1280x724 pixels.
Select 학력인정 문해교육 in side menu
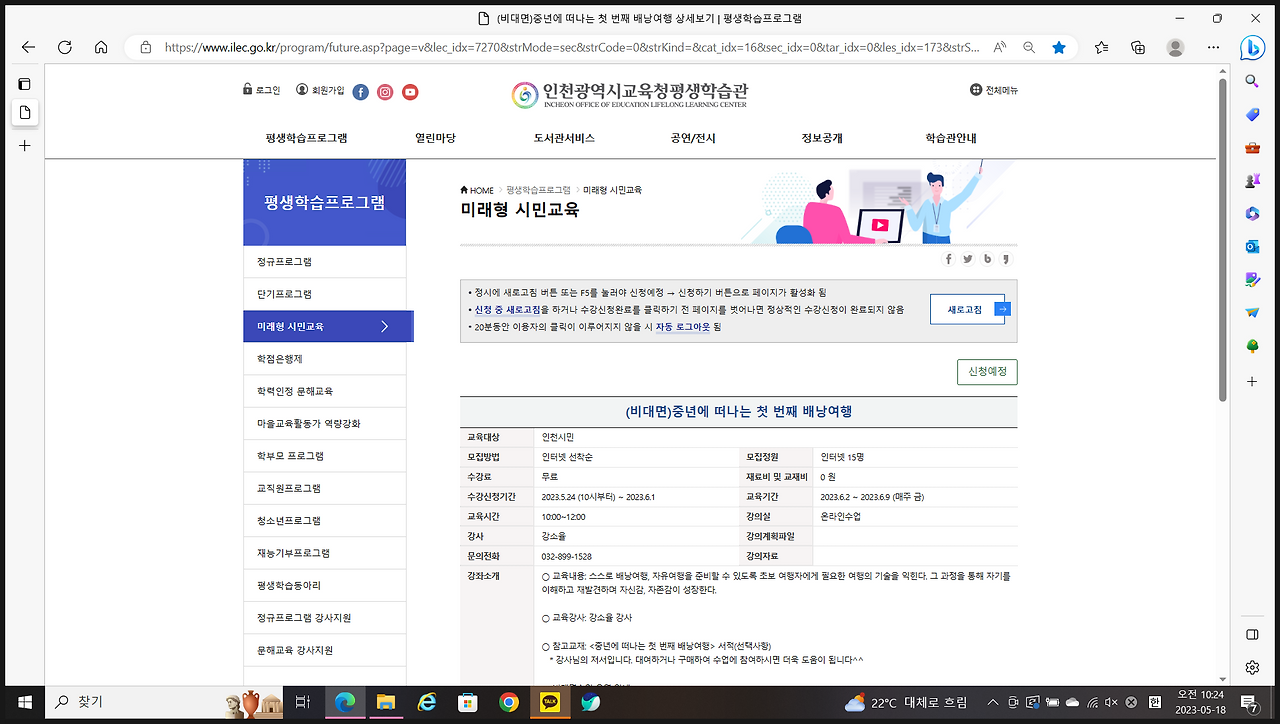324,391
